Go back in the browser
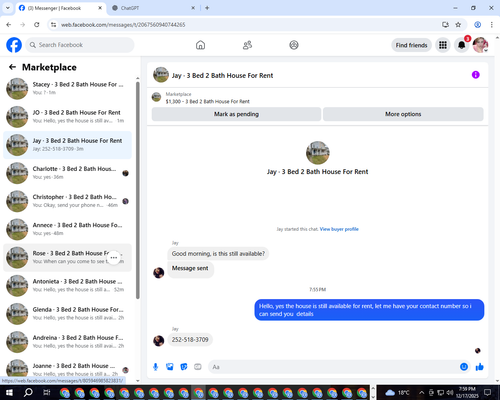Image resolution: width=500 pixels, height=400 pixels. (x=9, y=25)
